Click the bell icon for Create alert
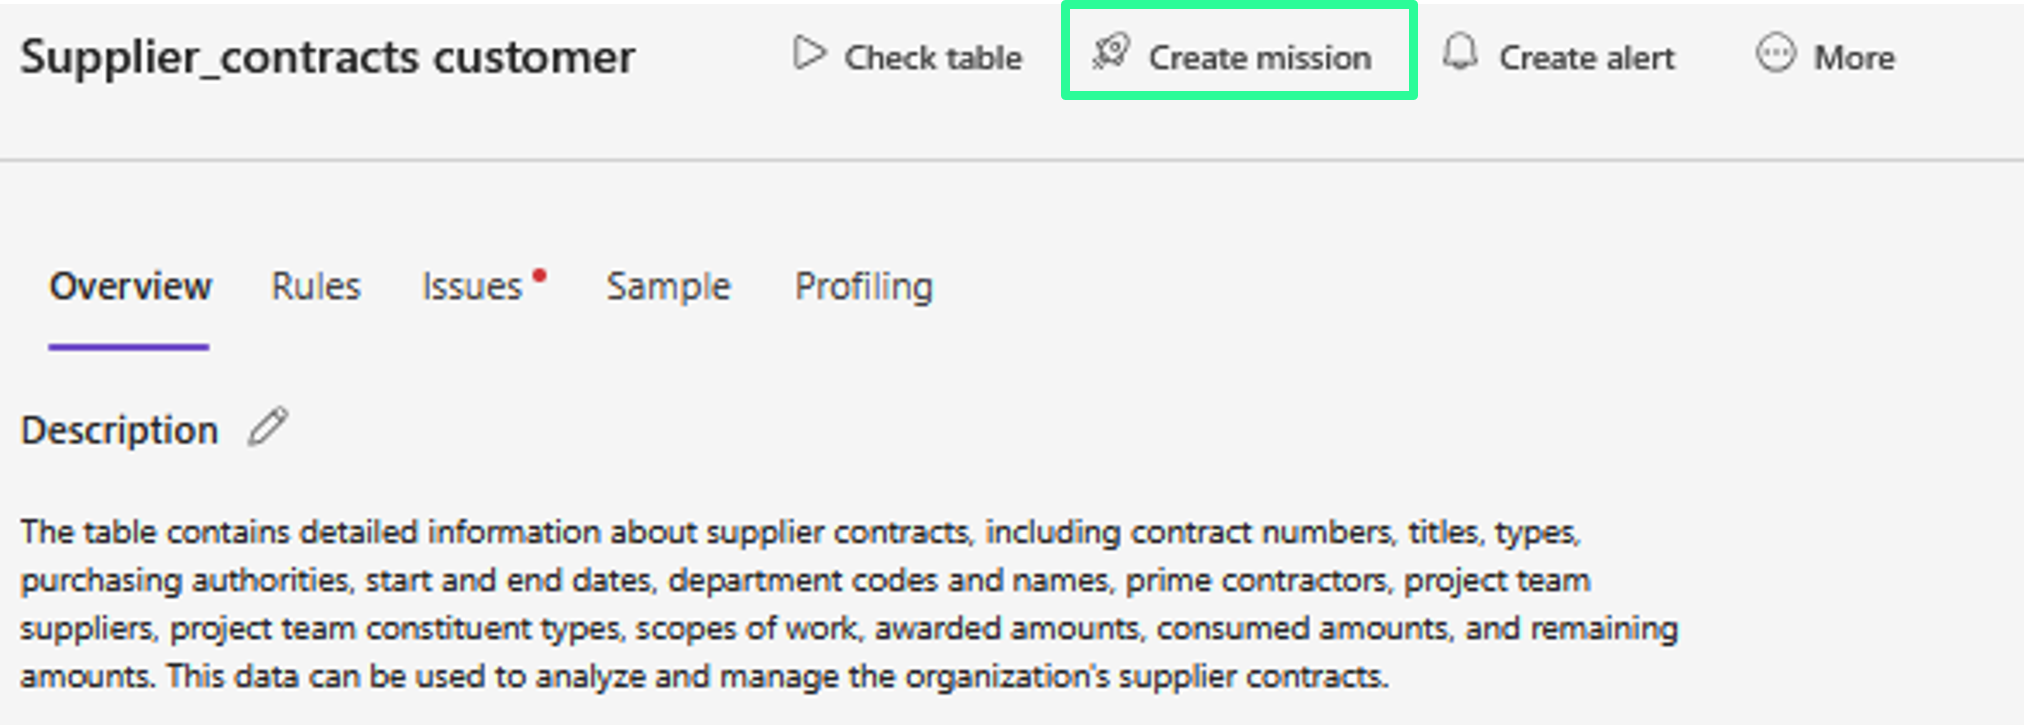 (x=1460, y=52)
